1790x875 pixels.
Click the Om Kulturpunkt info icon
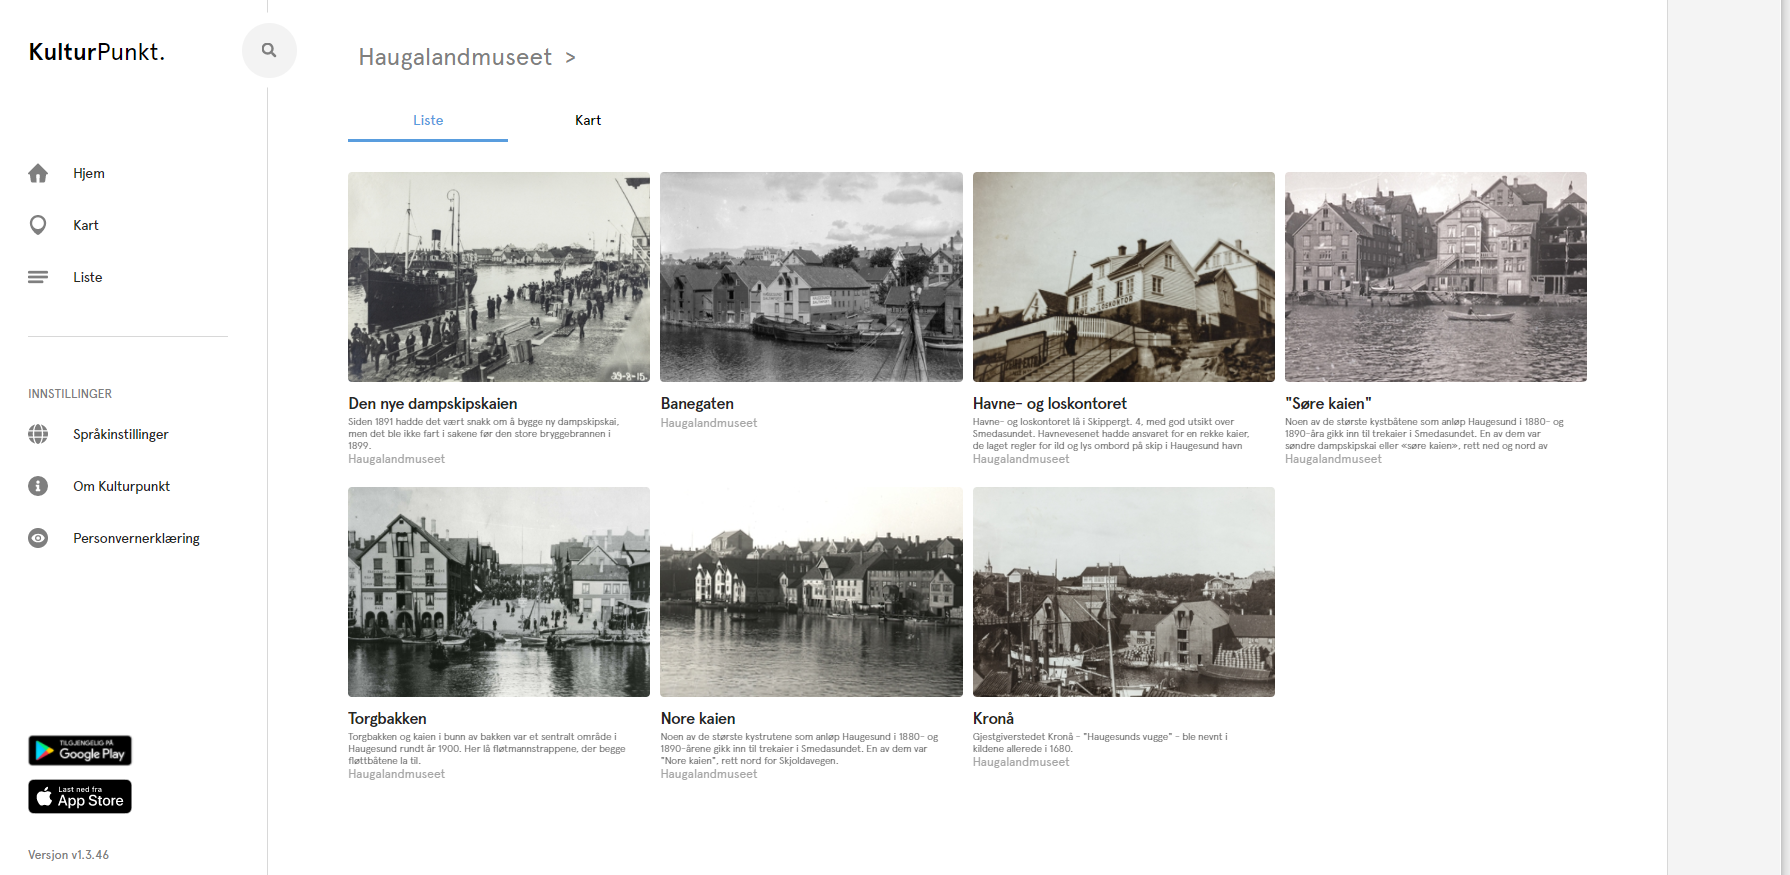click(38, 486)
